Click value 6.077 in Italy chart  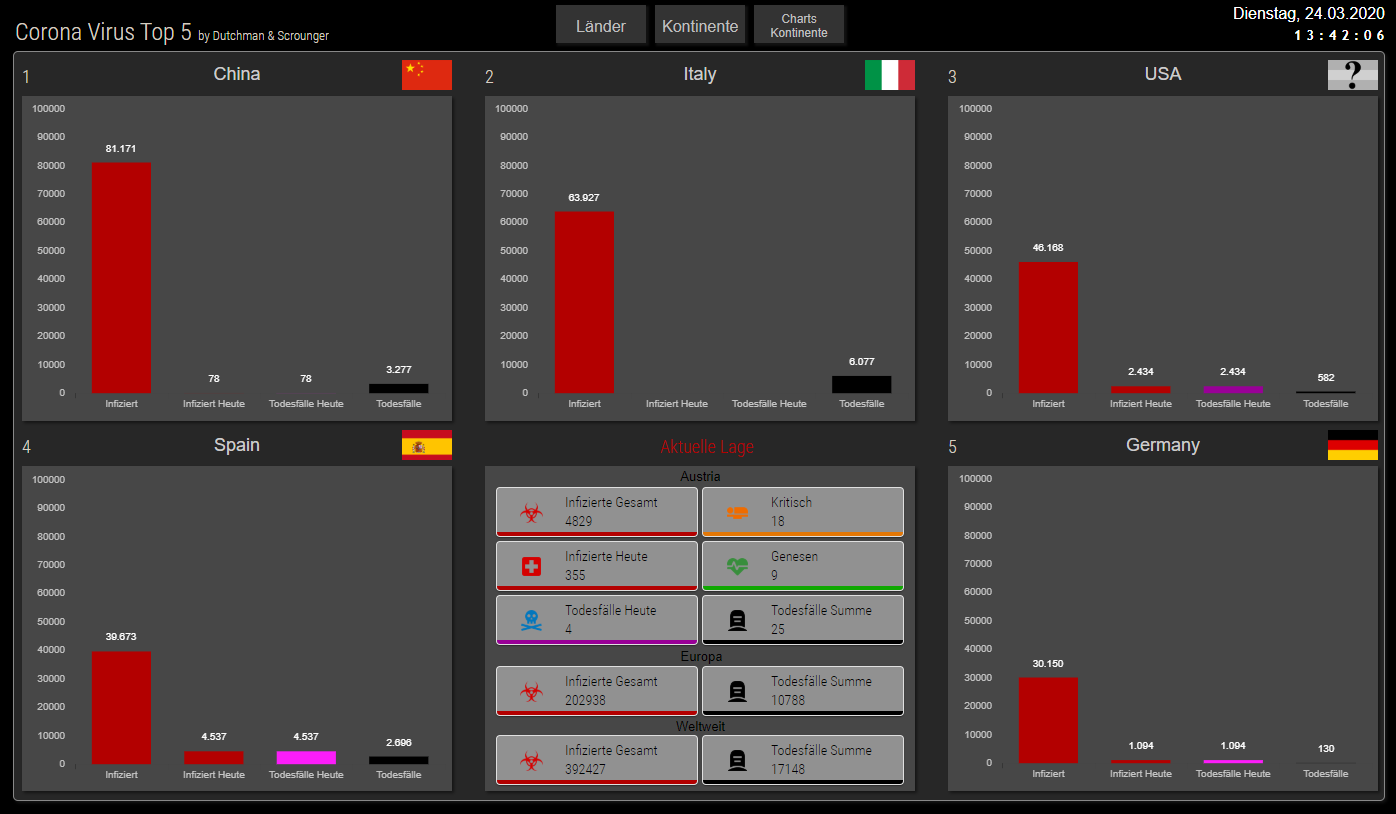click(861, 362)
